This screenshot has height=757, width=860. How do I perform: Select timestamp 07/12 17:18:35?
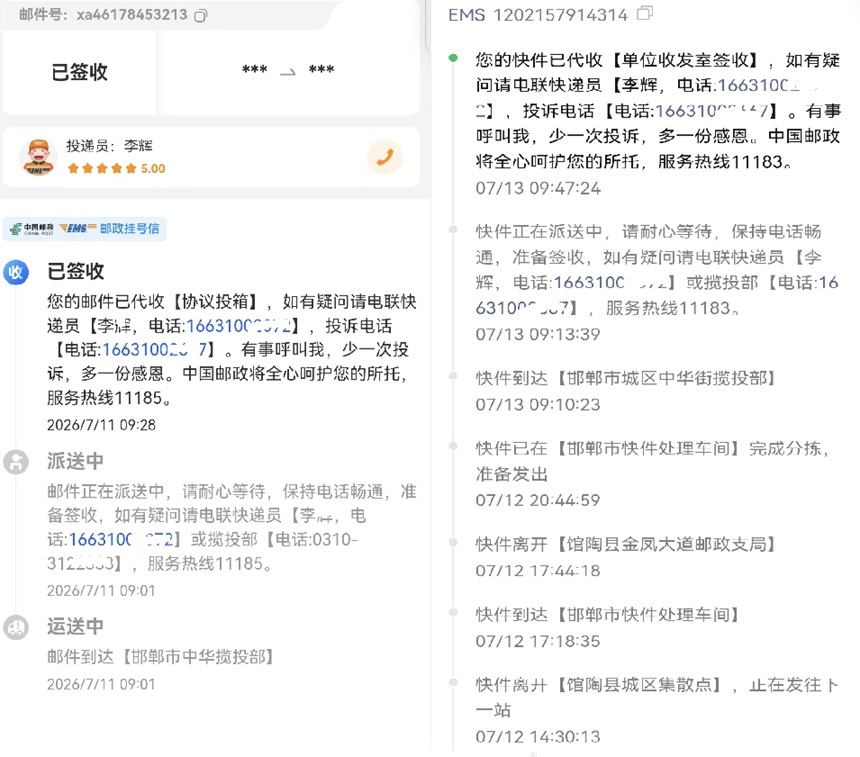pyautogui.click(x=538, y=641)
